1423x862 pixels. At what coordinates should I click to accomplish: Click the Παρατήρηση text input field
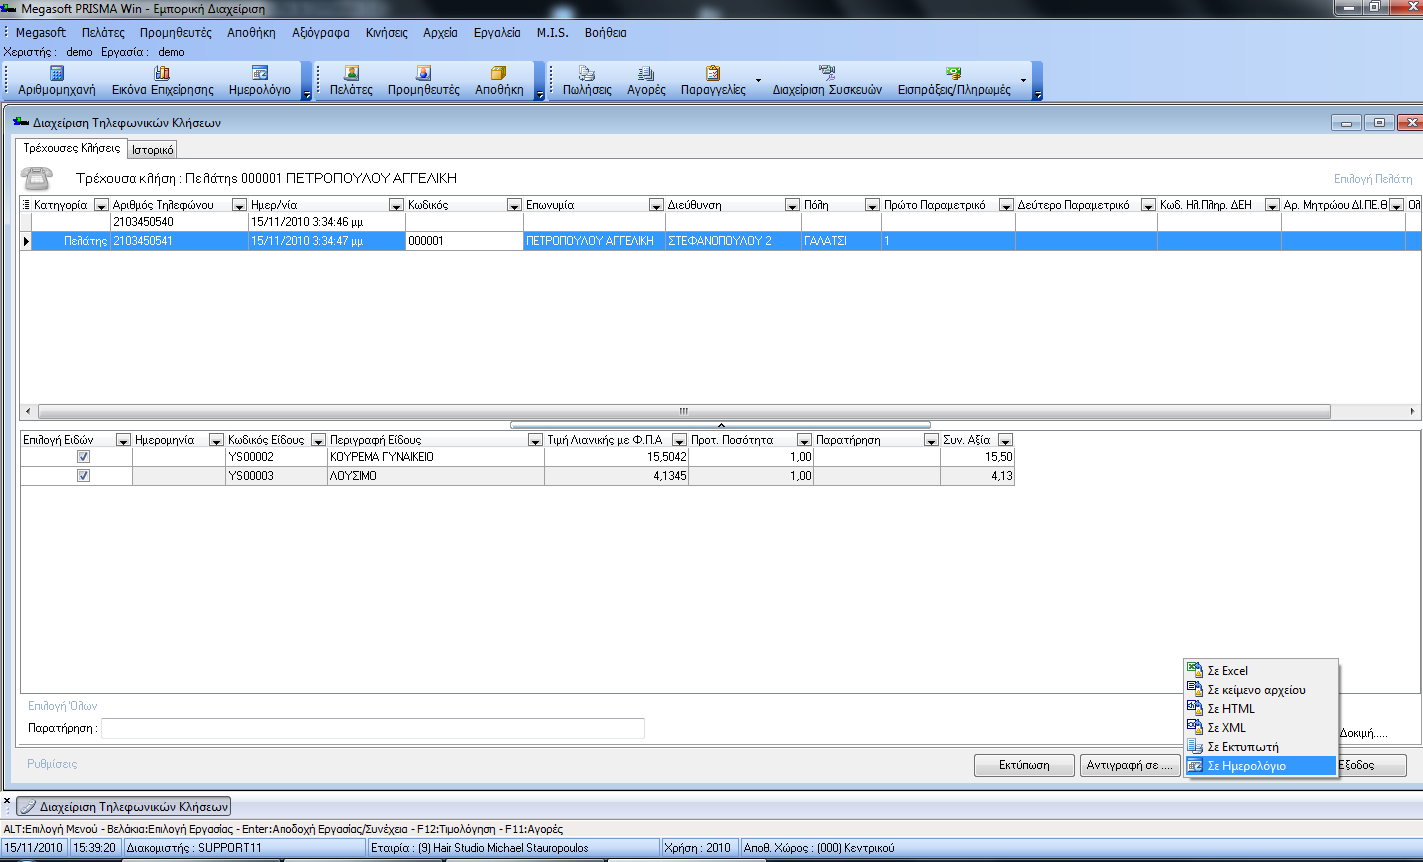pos(373,728)
